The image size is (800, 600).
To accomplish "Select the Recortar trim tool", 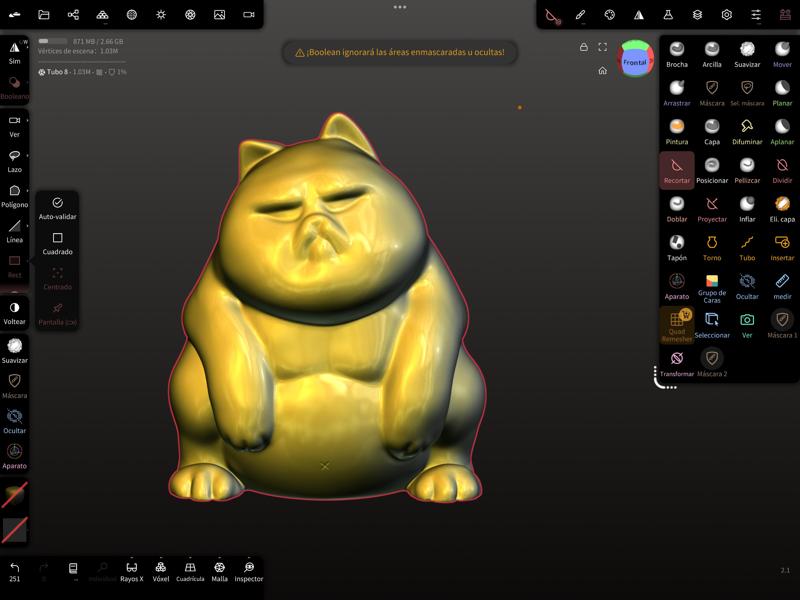I will 677,171.
